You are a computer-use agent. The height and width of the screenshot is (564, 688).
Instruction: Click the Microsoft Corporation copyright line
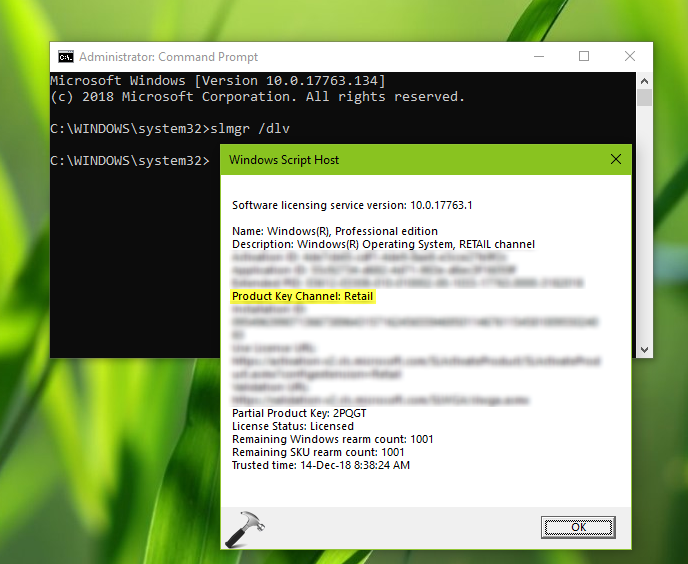click(x=258, y=97)
